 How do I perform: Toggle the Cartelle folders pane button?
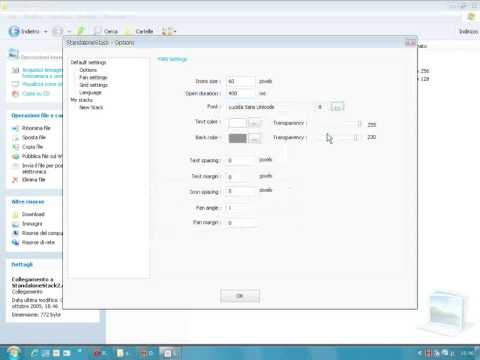[x=139, y=31]
